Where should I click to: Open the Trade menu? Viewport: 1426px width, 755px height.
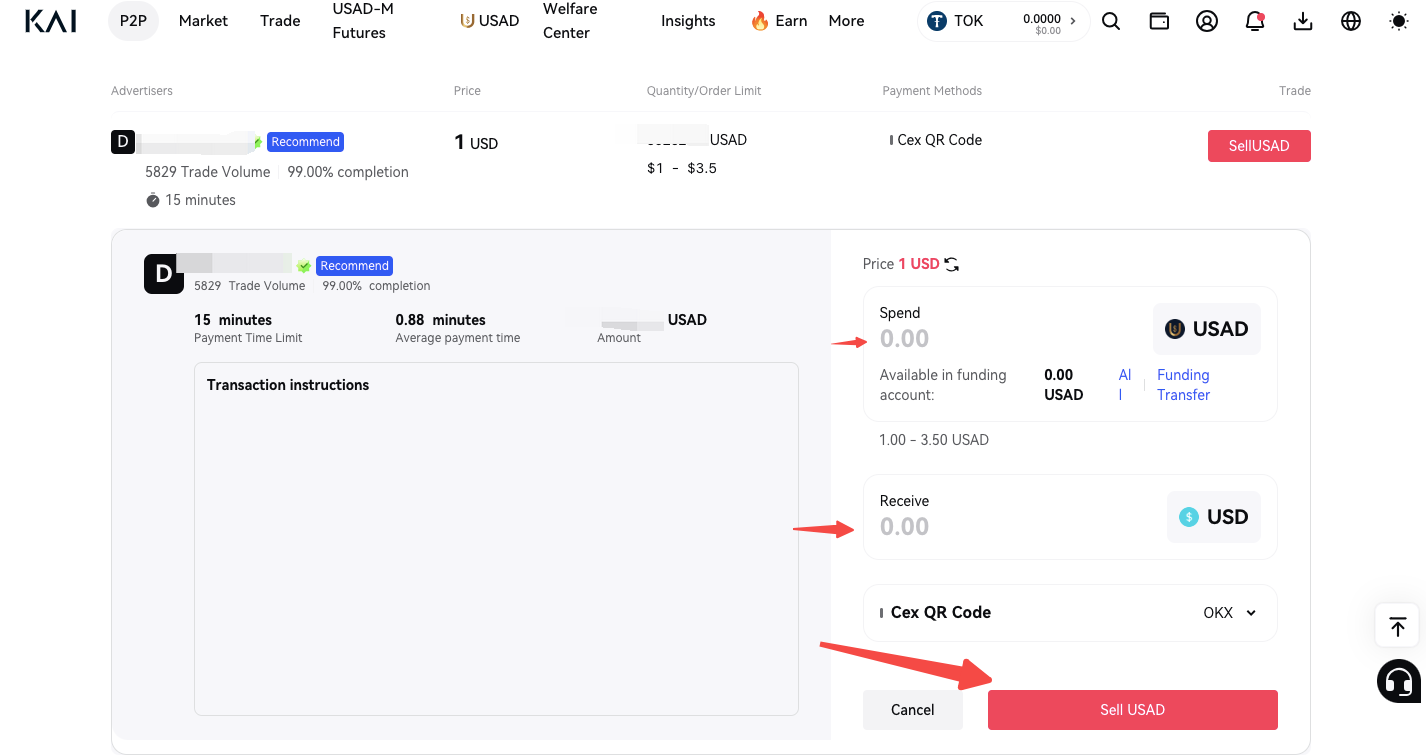280,21
